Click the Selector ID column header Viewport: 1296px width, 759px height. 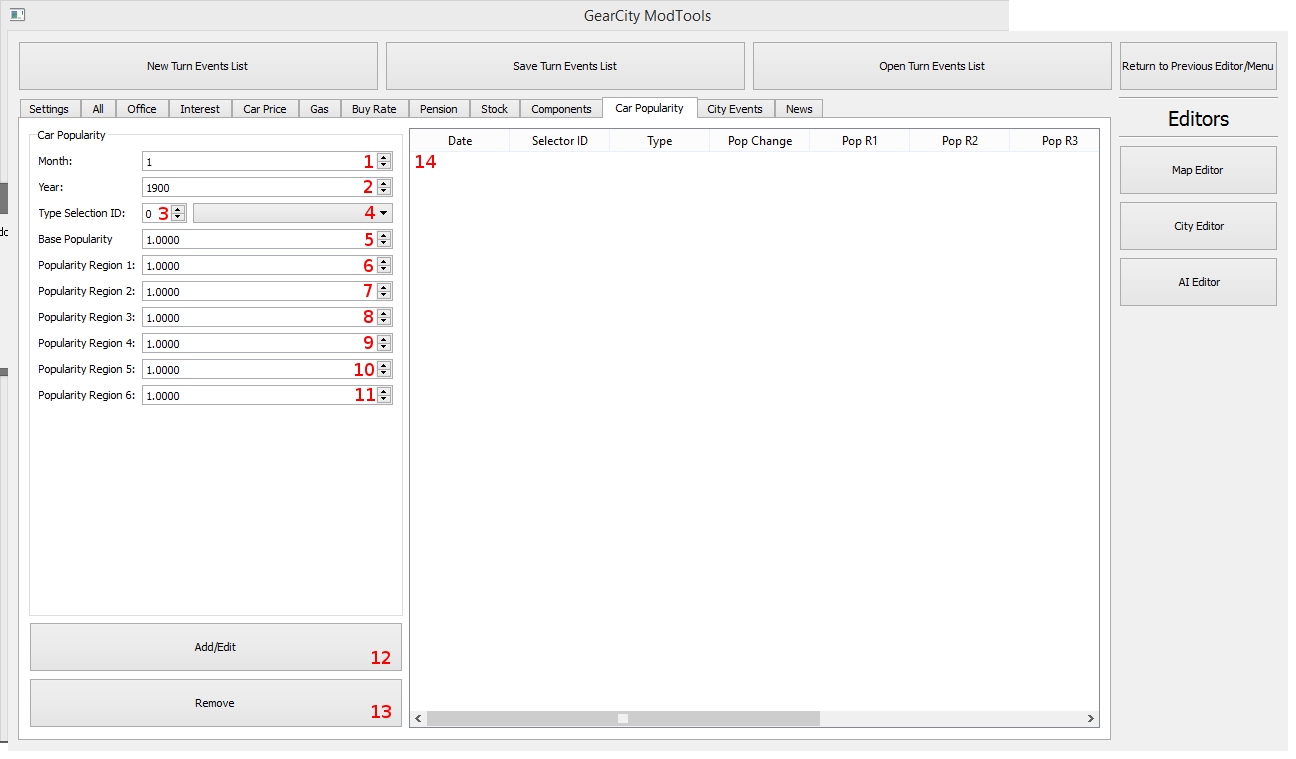[560, 141]
